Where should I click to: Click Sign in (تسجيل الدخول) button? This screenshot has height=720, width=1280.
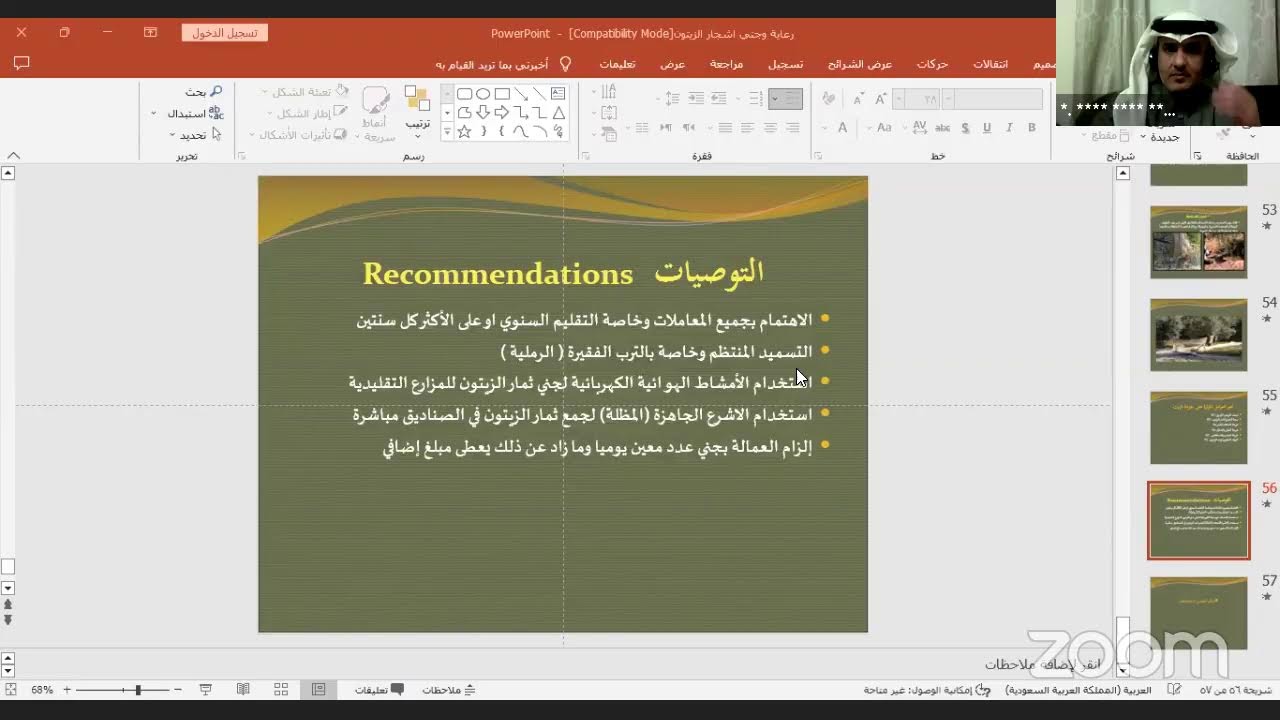point(225,33)
